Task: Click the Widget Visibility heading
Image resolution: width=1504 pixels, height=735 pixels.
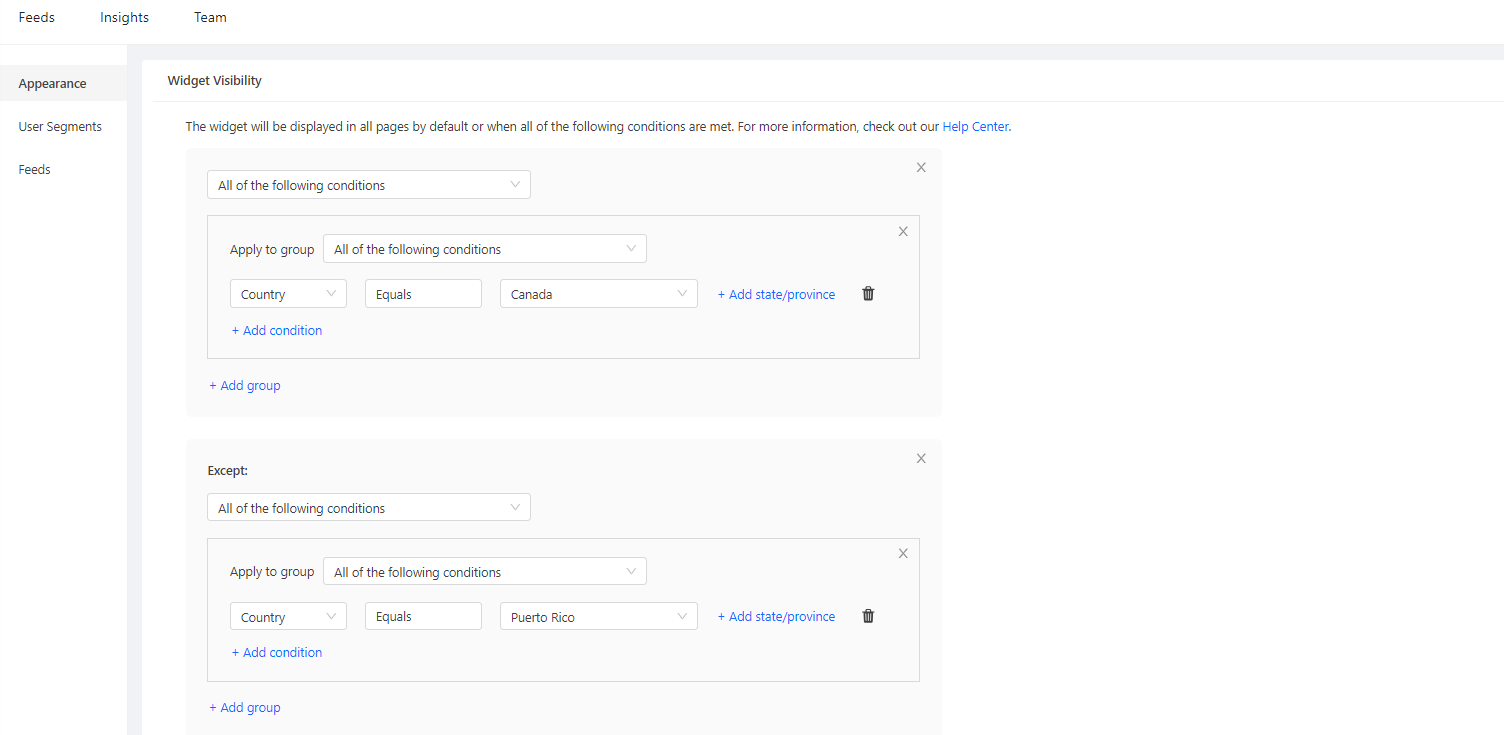Action: click(214, 80)
